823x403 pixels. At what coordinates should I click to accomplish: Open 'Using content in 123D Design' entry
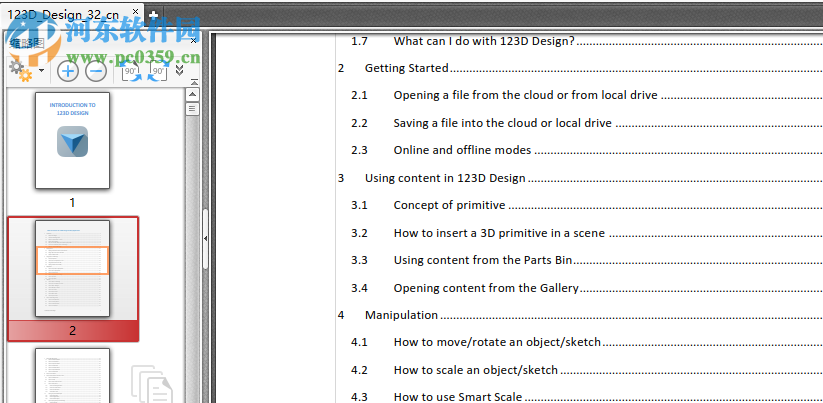point(445,178)
